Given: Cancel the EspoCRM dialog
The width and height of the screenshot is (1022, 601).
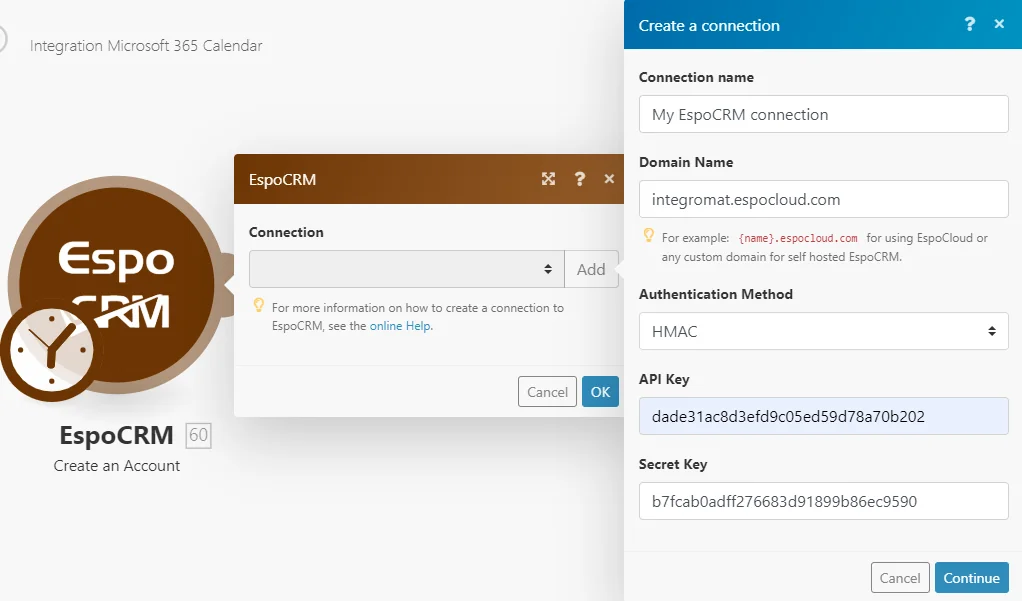Looking at the screenshot, I should point(548,392).
